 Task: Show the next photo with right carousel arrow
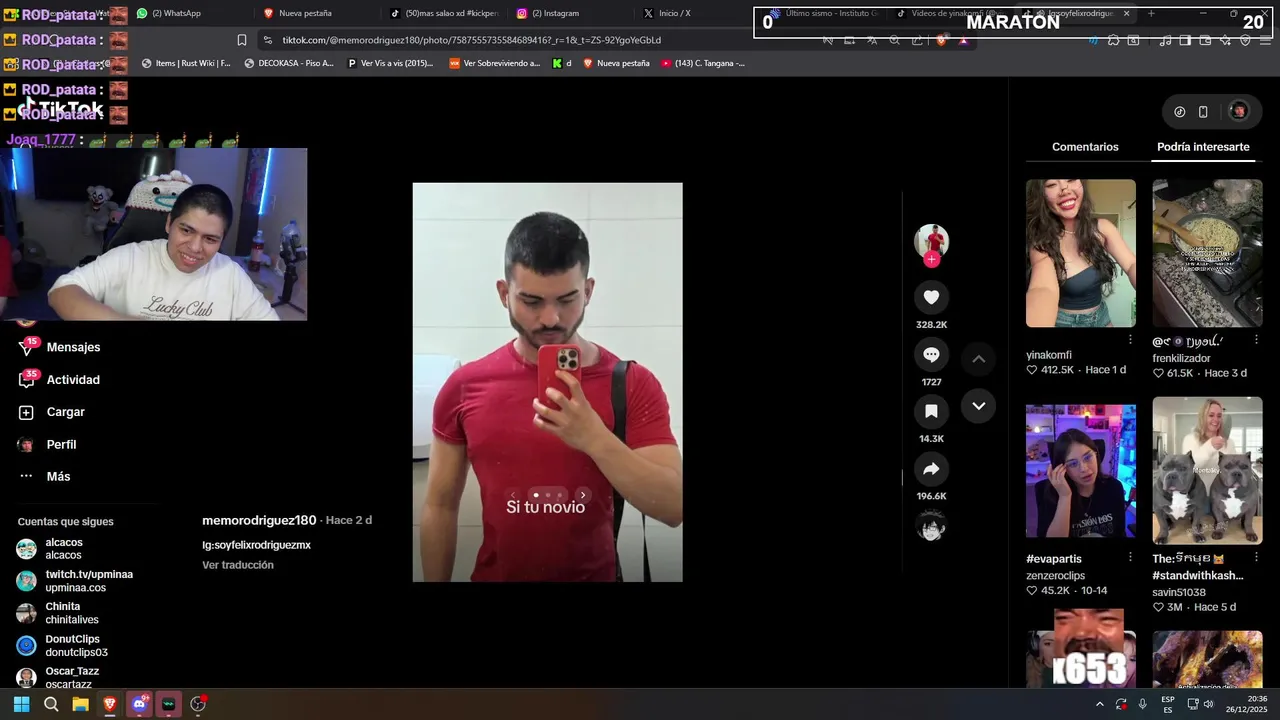(583, 495)
